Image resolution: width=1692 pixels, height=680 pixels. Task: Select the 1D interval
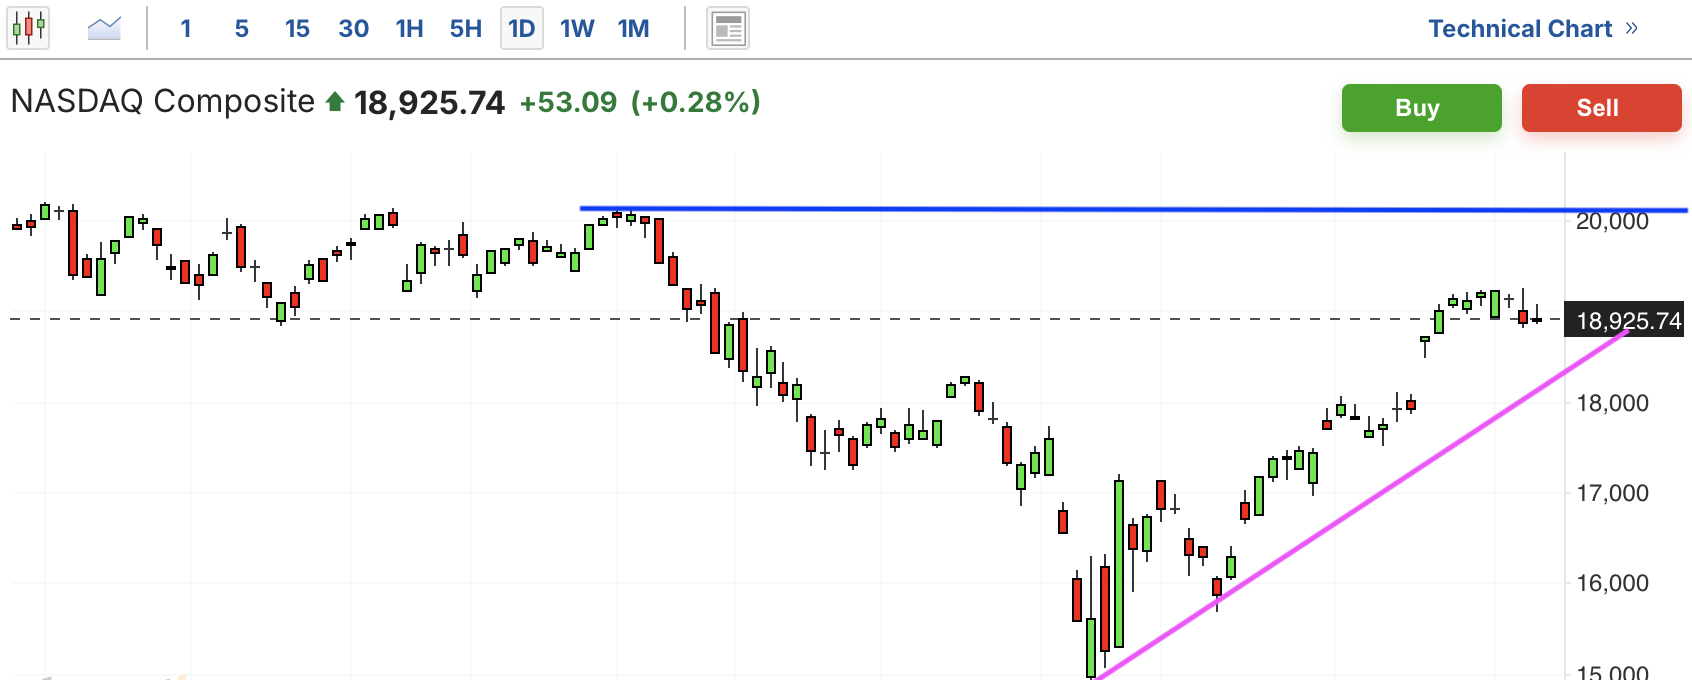[x=522, y=28]
